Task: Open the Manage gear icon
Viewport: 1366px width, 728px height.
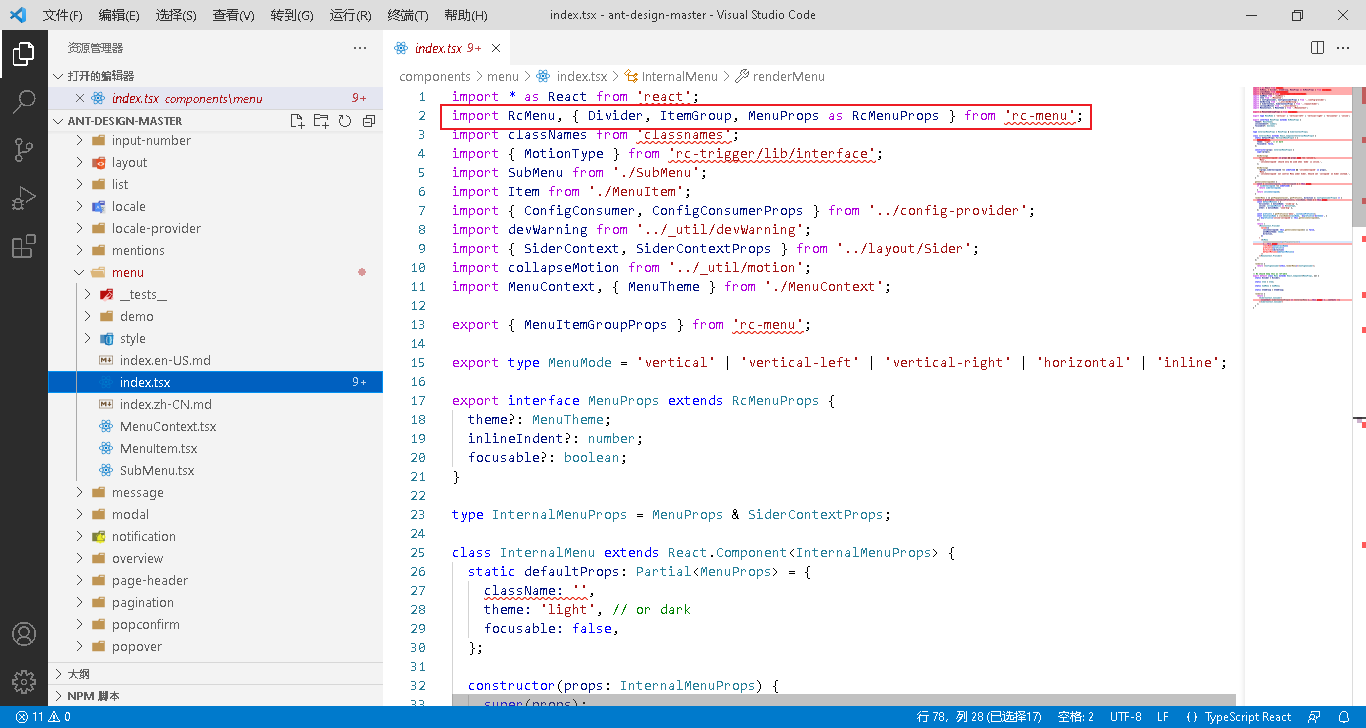Action: click(x=24, y=682)
